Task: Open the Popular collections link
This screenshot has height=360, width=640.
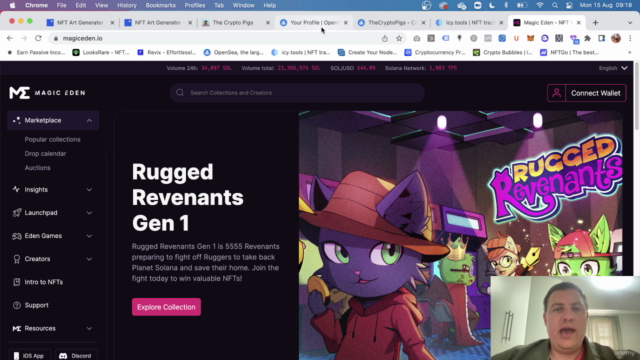Action: (x=52, y=140)
